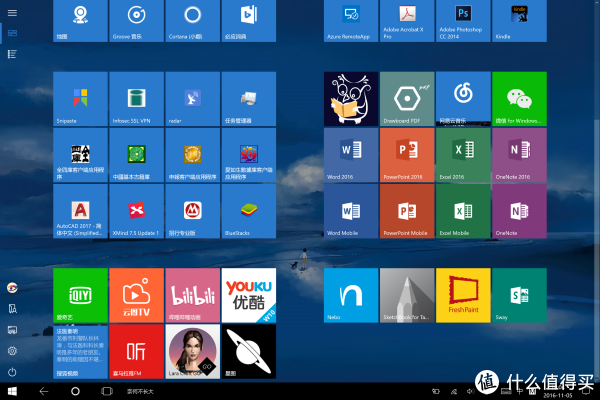600x400 pixels.
Task: Click the volume speaker tray icon
Action: click(x=470, y=391)
